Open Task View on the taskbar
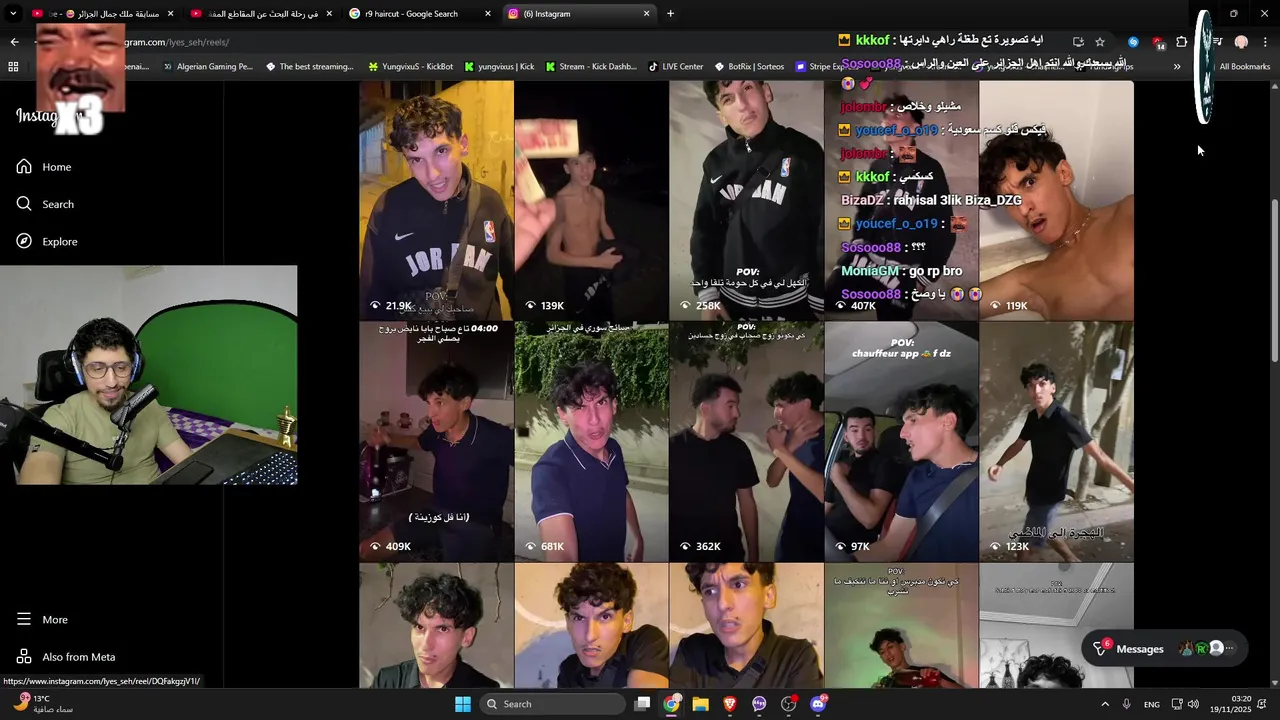The image size is (1280, 720). 643,704
